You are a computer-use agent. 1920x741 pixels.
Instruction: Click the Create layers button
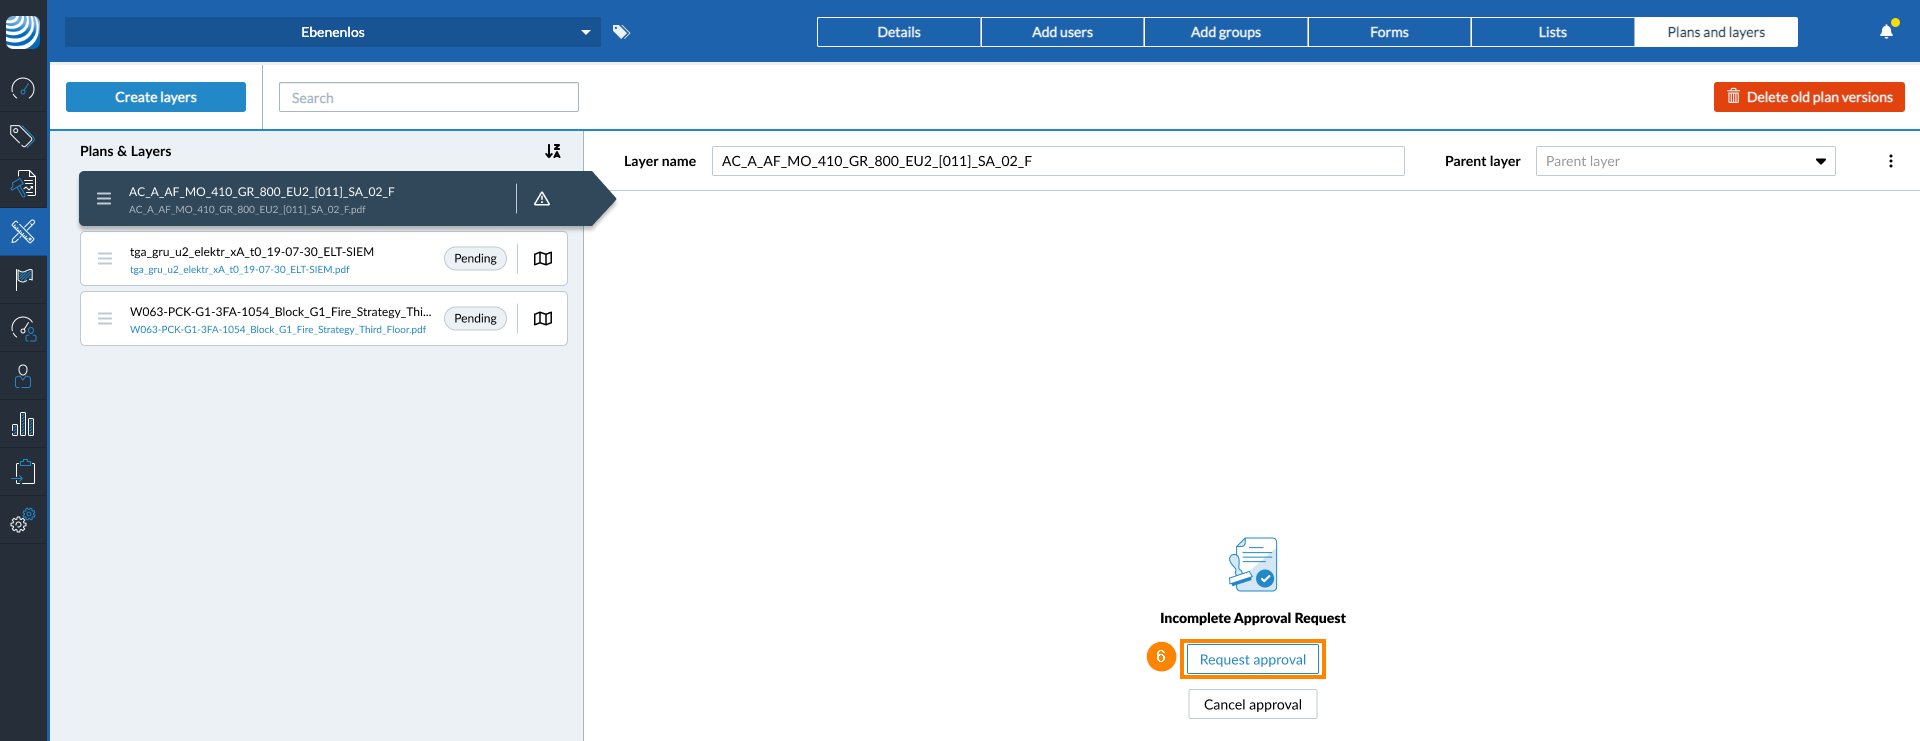click(x=156, y=97)
